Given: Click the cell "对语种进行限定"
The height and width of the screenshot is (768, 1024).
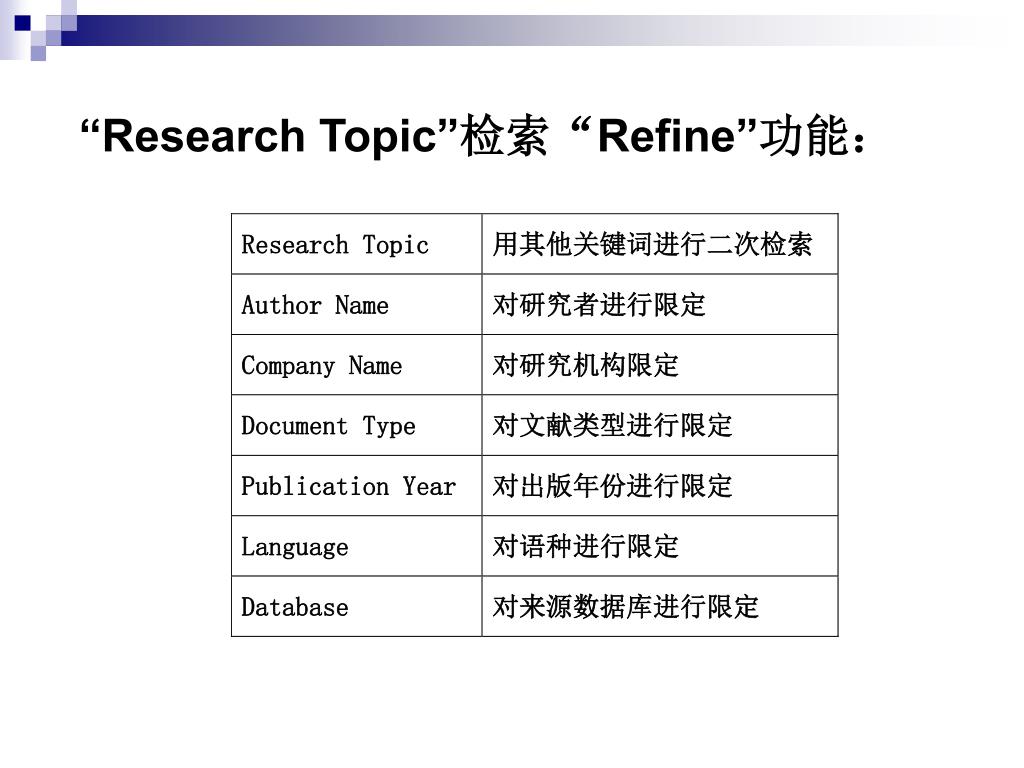Looking at the screenshot, I should [660, 546].
